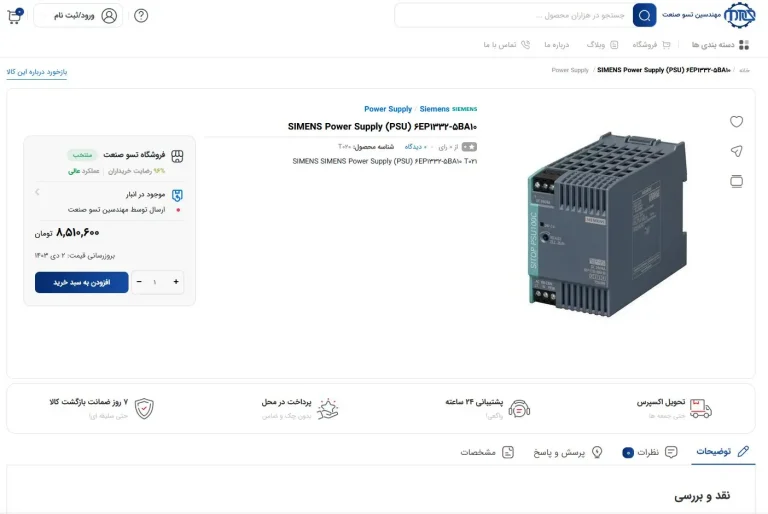Open the help question mark icon
This screenshot has height=514, width=768.
coord(141,15)
